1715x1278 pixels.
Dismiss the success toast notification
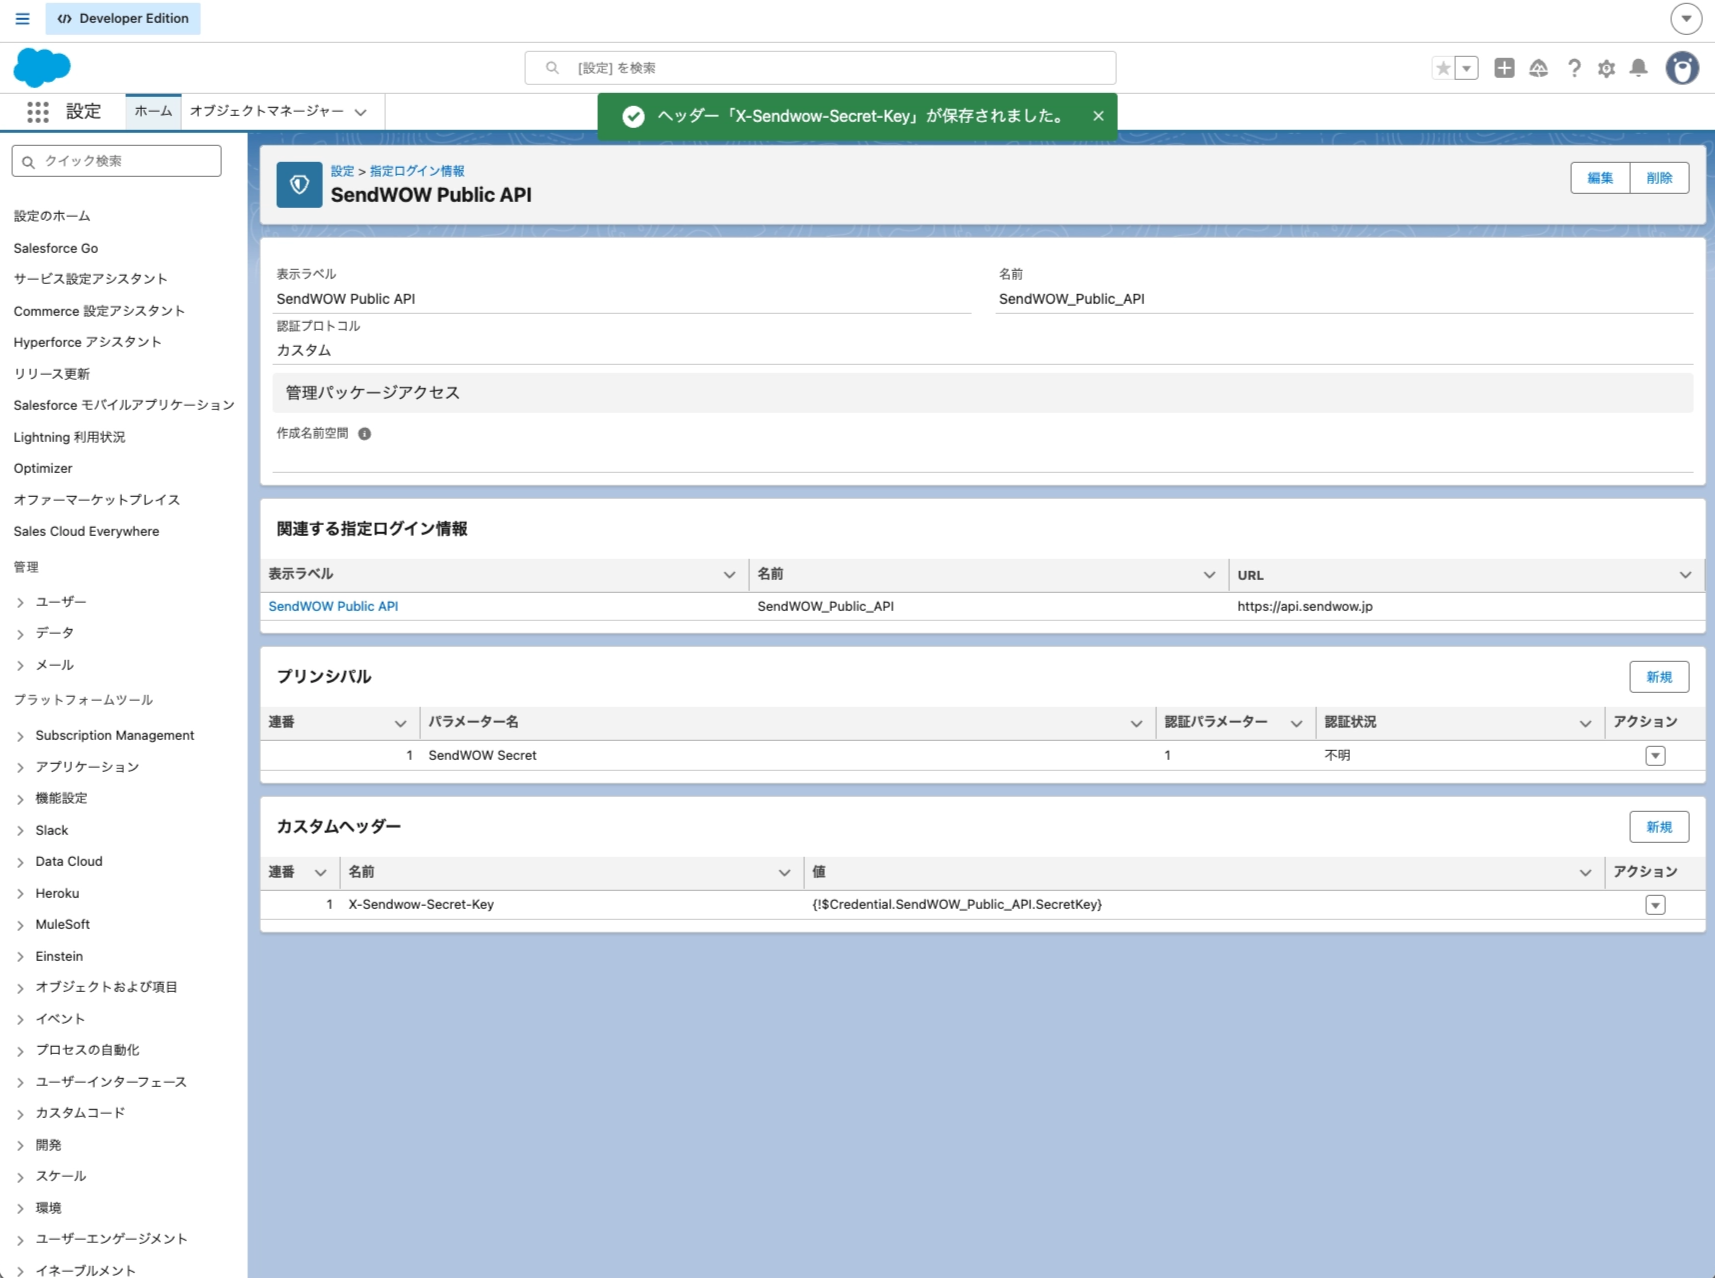click(1098, 116)
